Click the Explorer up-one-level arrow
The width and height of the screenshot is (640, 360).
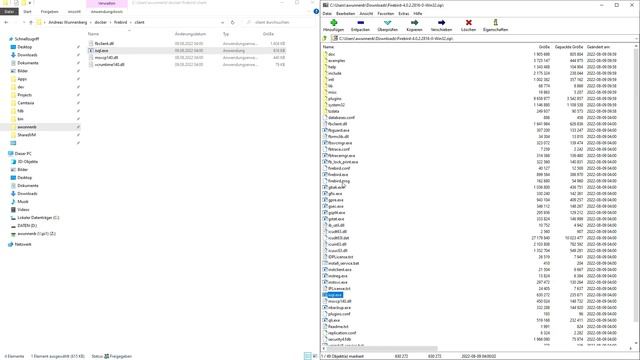[x=31, y=22]
